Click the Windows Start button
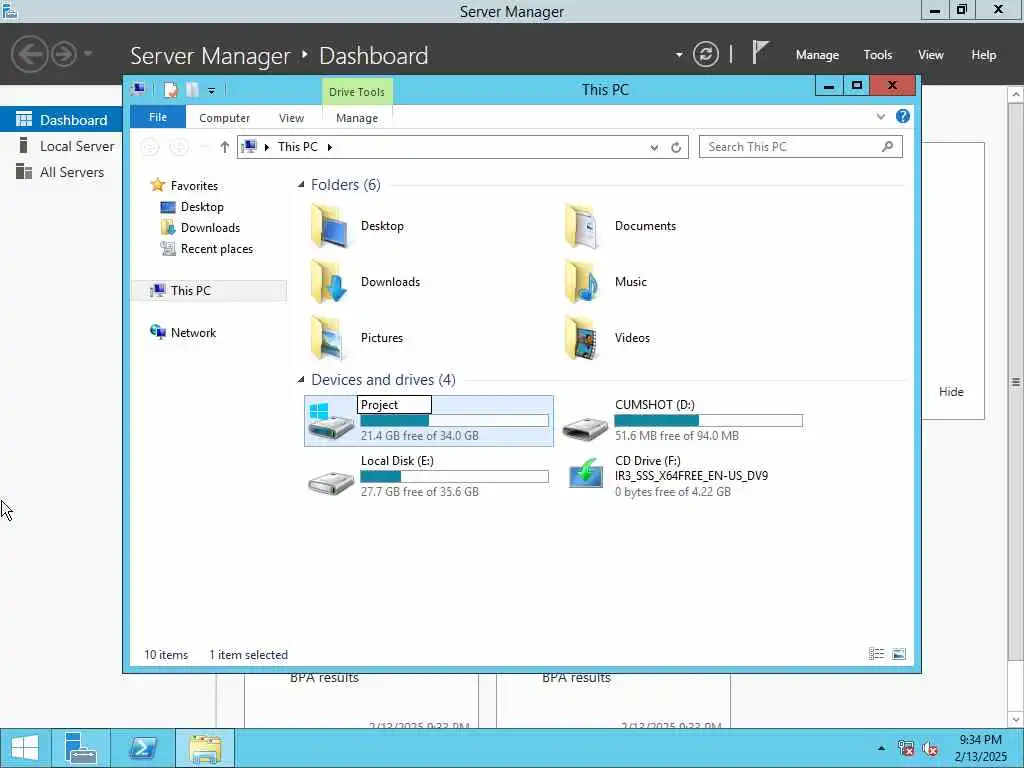Viewport: 1024px width, 768px height. (x=25, y=748)
